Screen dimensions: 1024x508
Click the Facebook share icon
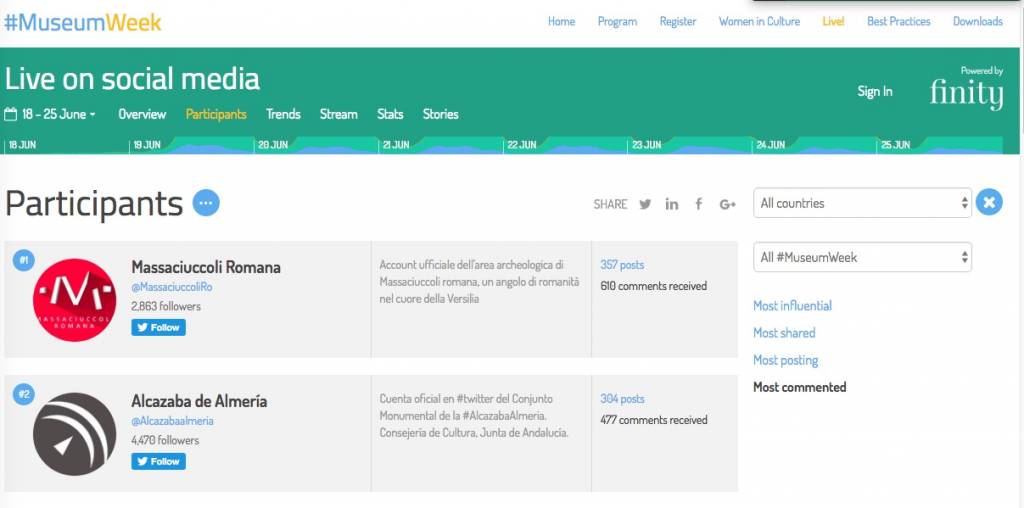698,204
